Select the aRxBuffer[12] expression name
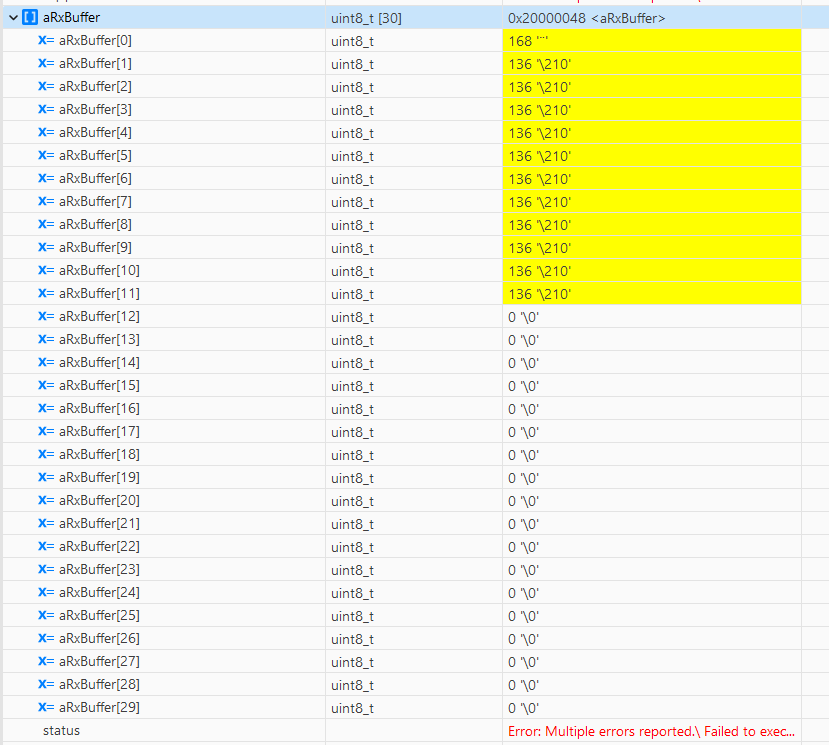 click(99, 316)
